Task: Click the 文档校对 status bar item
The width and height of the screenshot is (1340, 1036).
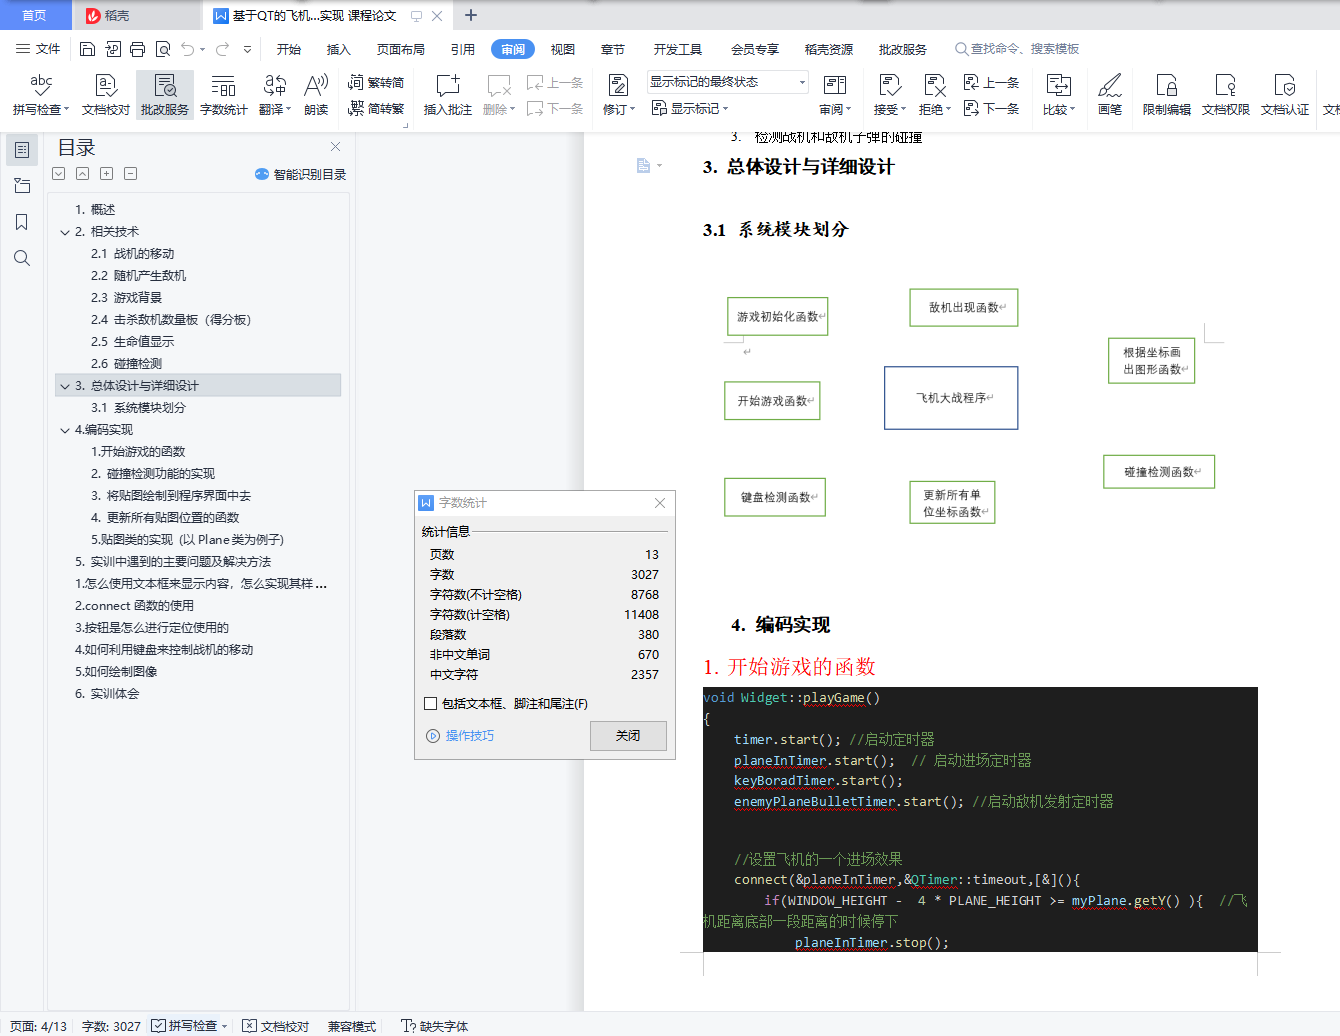Action: 276,1026
